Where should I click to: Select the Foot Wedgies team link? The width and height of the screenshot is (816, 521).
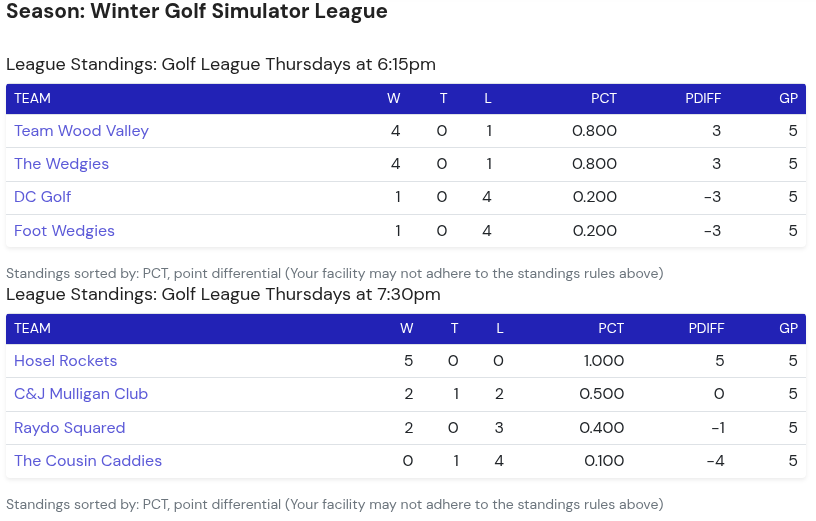(64, 231)
